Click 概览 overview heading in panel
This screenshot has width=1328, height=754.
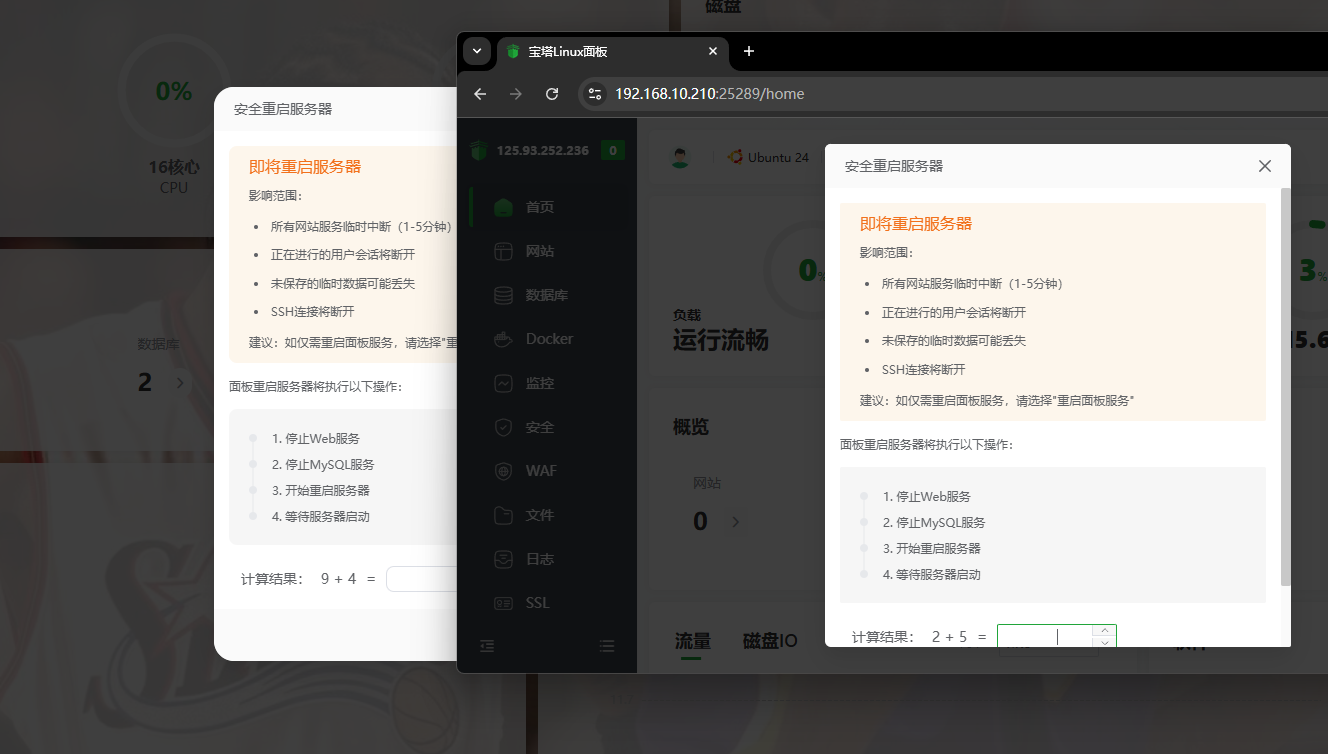pos(691,427)
